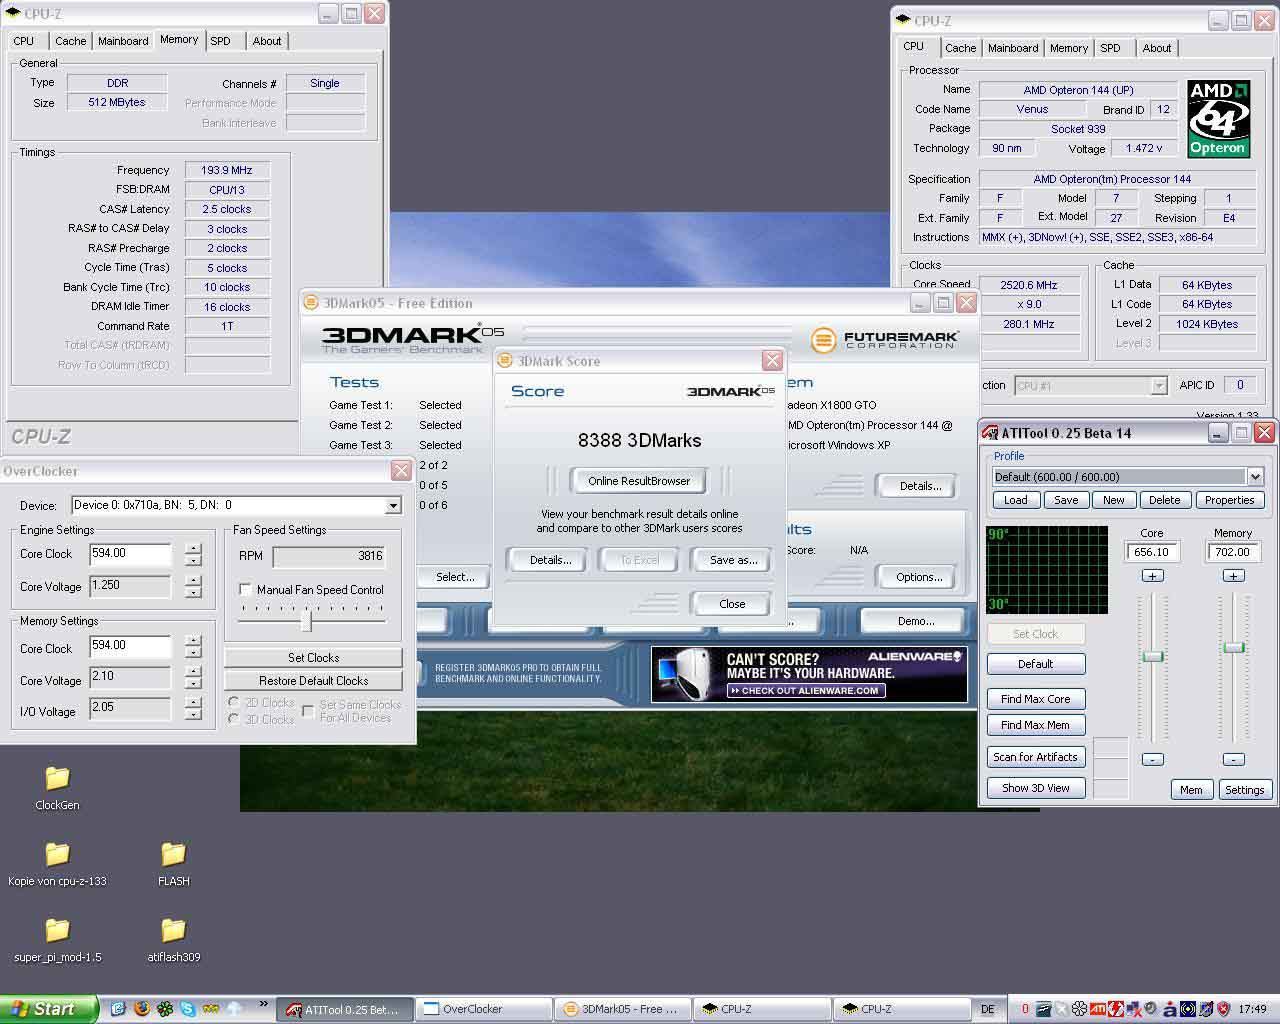Select the 3D Clocks radio button
The width and height of the screenshot is (1280, 1024).
coord(234,719)
